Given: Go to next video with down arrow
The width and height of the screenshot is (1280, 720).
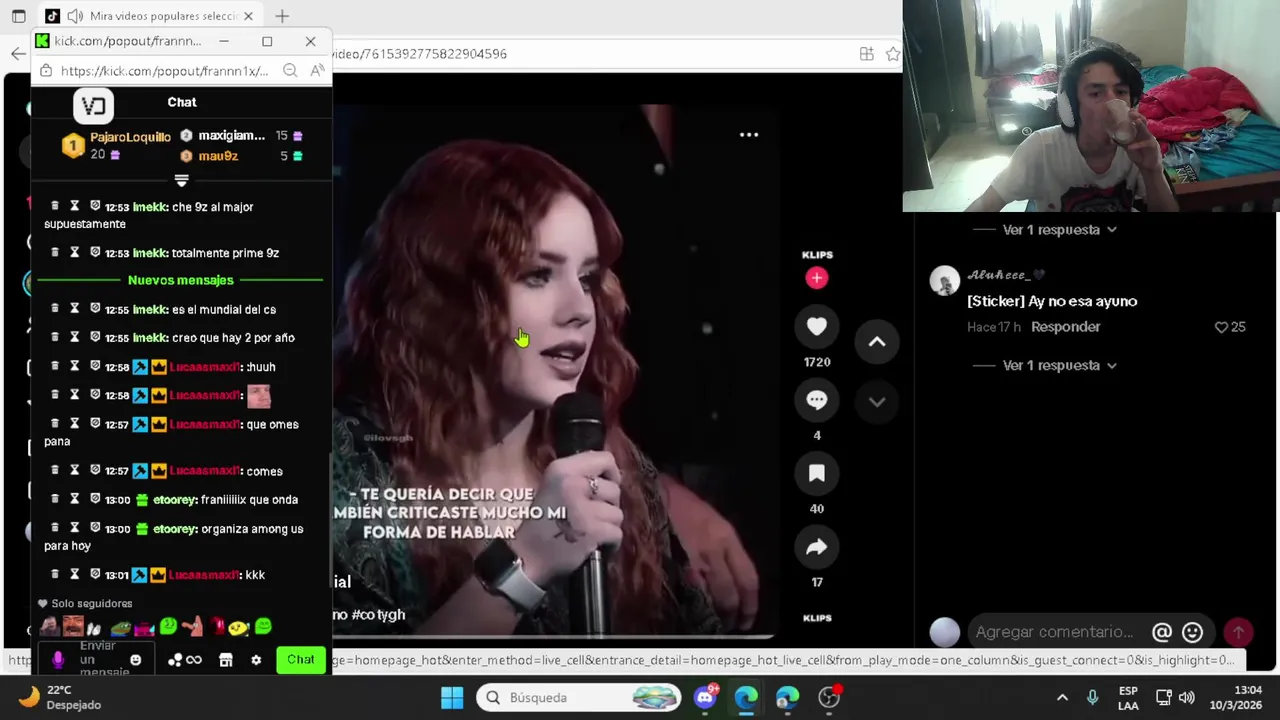Looking at the screenshot, I should tap(877, 402).
